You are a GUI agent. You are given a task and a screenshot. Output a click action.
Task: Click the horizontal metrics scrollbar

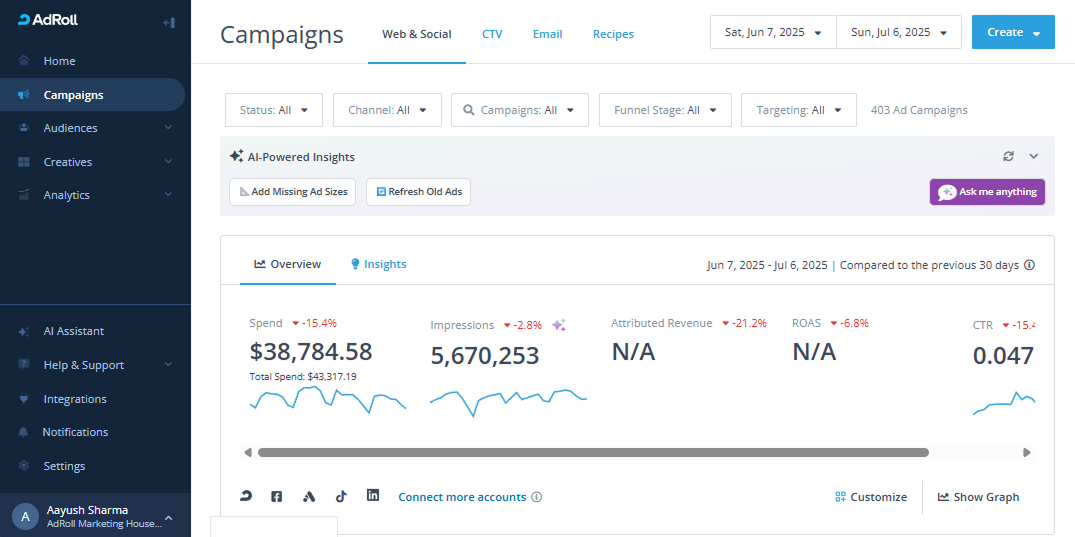[x=593, y=452]
